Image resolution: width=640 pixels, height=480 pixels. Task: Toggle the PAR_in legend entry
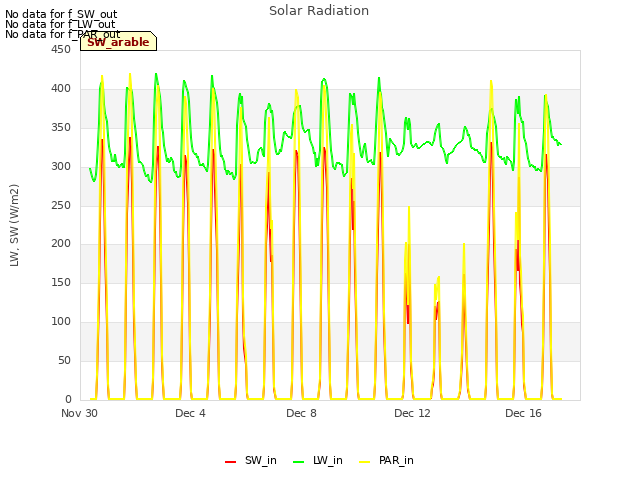click(386, 460)
